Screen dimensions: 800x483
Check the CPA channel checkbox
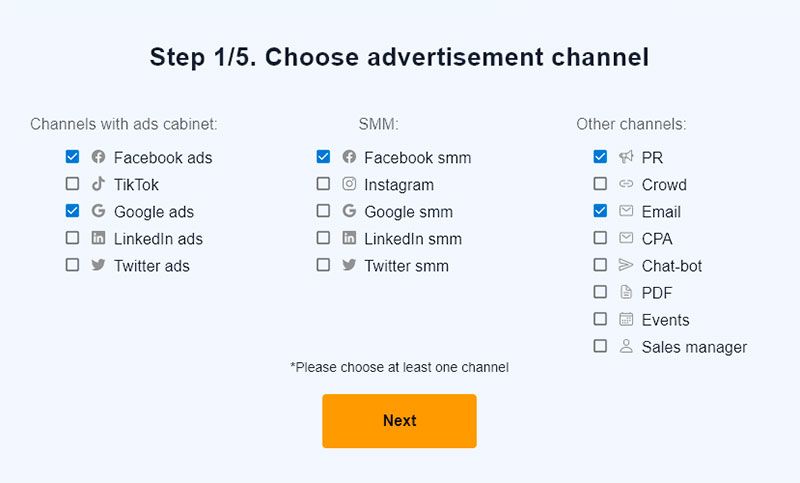(600, 238)
